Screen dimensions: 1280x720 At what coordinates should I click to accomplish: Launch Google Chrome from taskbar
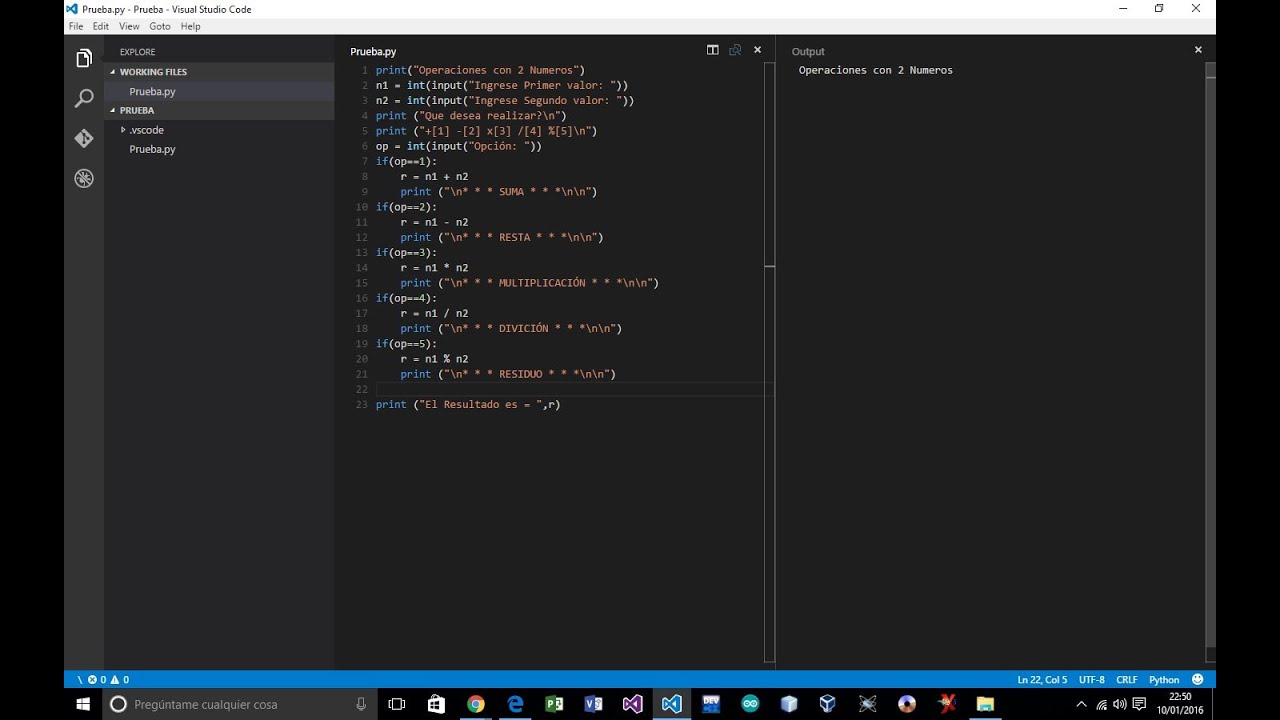[475, 704]
